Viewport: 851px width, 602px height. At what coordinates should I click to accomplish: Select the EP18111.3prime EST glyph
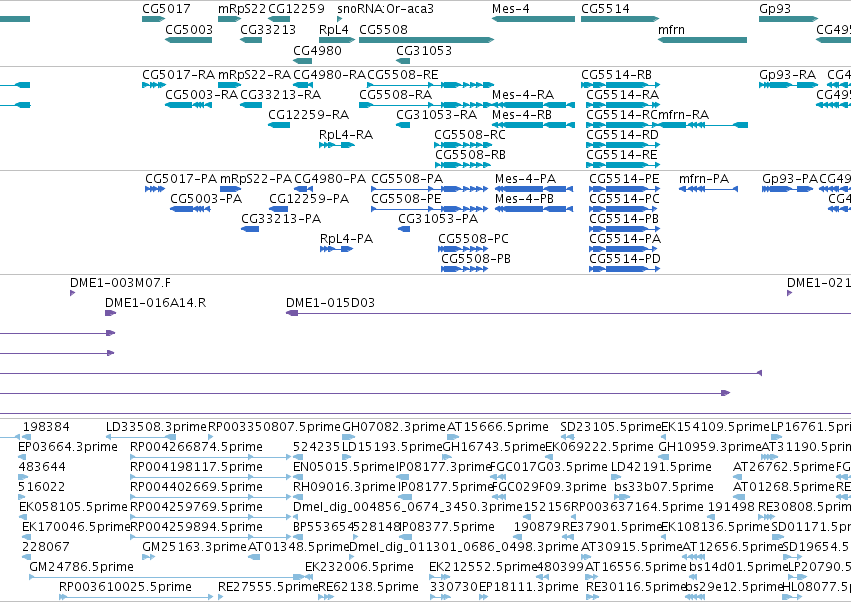tap(484, 597)
